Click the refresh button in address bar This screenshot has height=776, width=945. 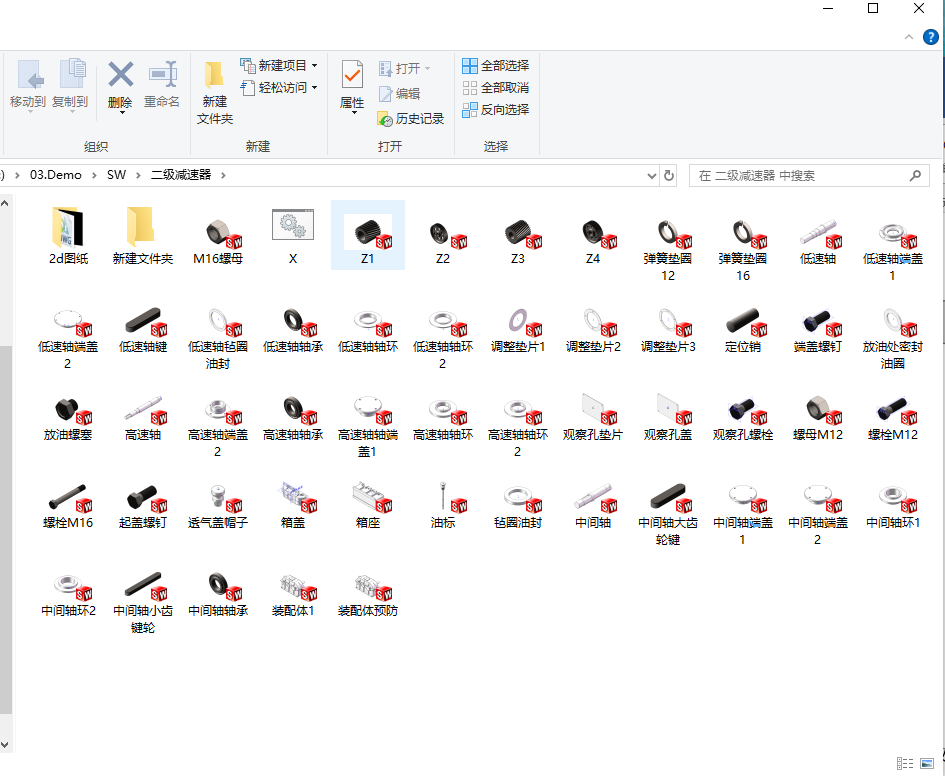[668, 175]
